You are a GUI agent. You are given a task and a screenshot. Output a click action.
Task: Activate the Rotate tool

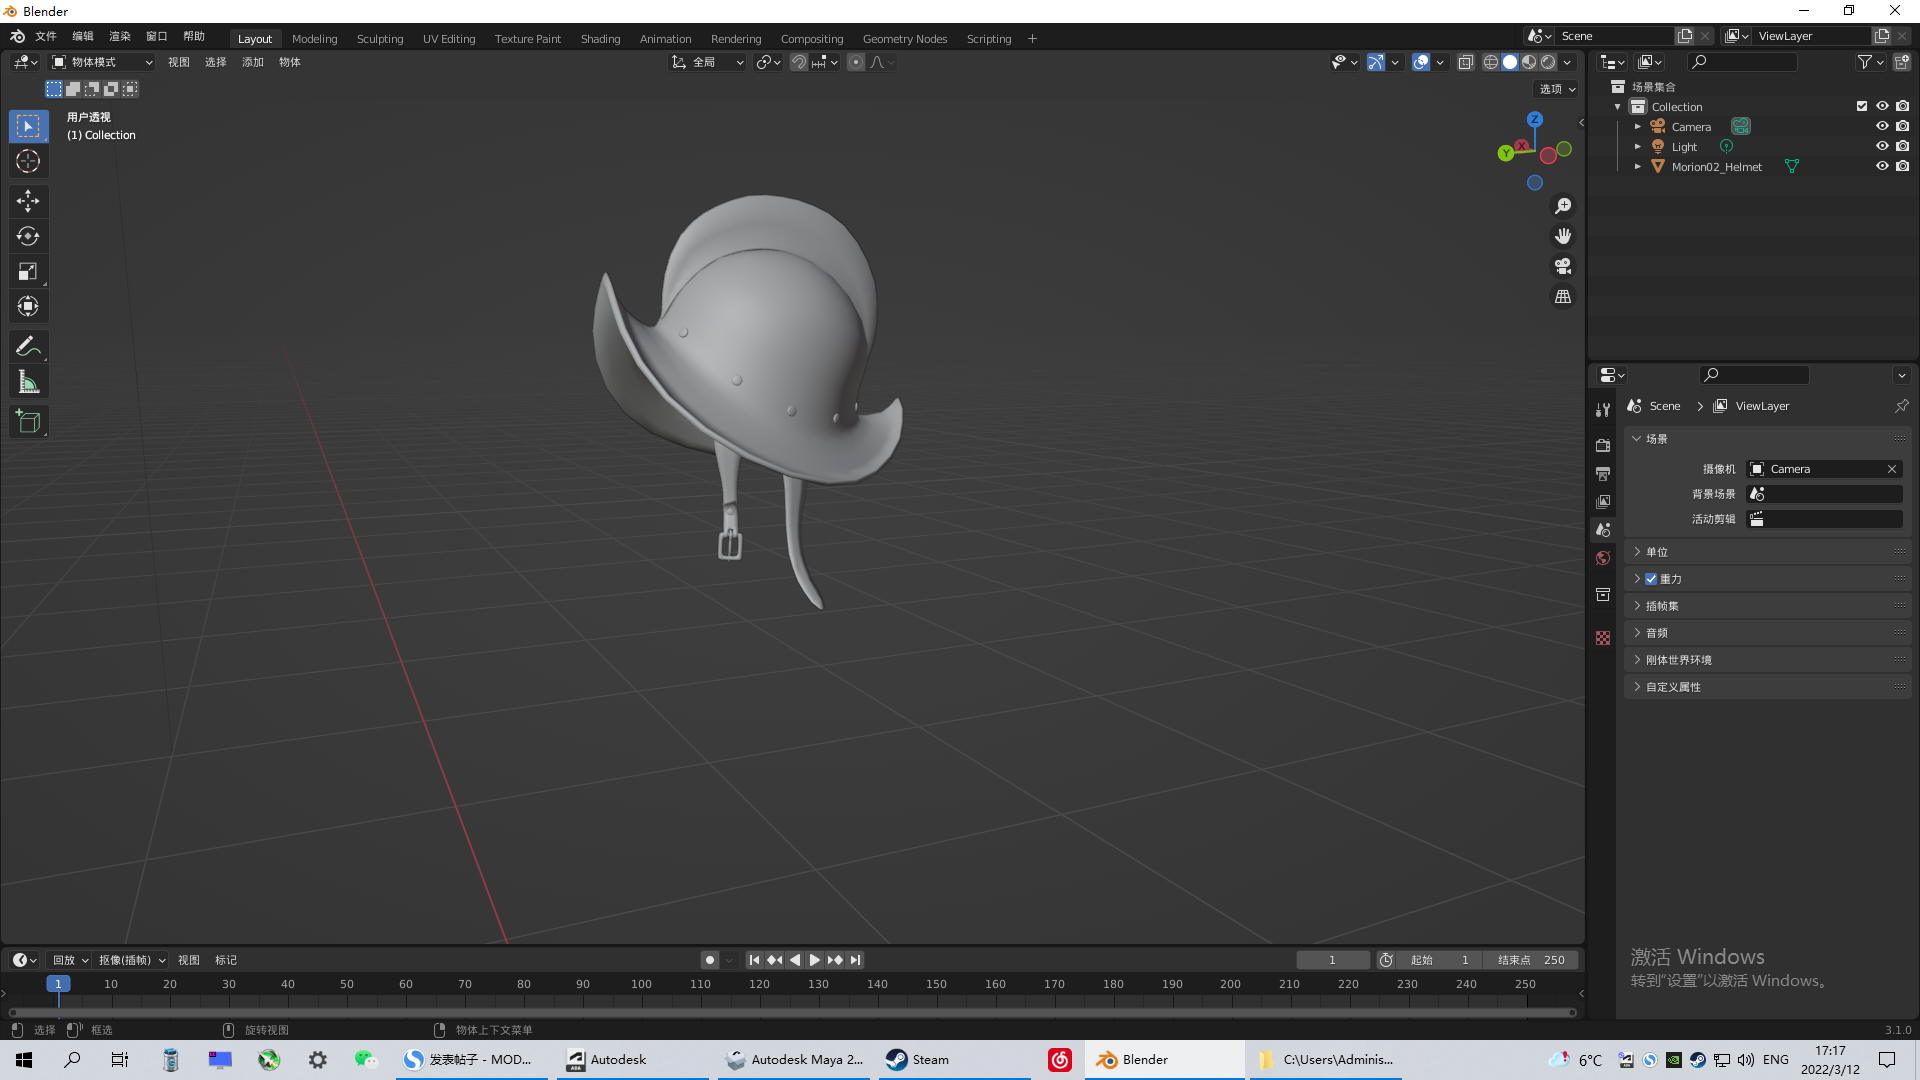tap(28, 236)
